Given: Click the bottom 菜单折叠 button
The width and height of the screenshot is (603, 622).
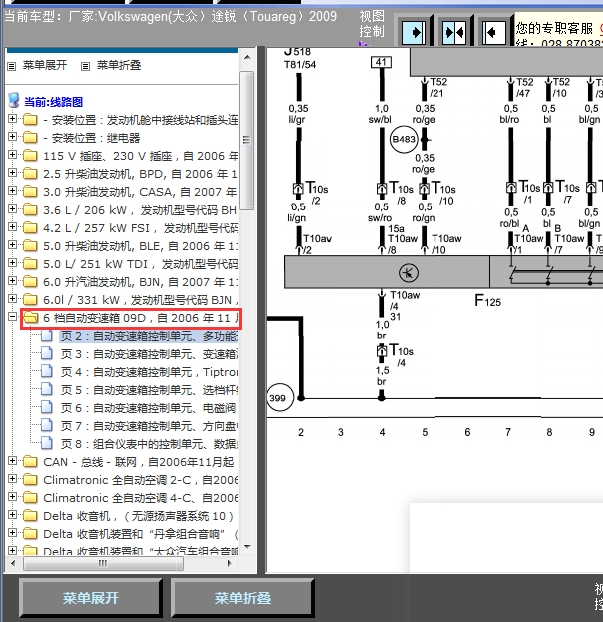Looking at the screenshot, I should pyautogui.click(x=243, y=598).
